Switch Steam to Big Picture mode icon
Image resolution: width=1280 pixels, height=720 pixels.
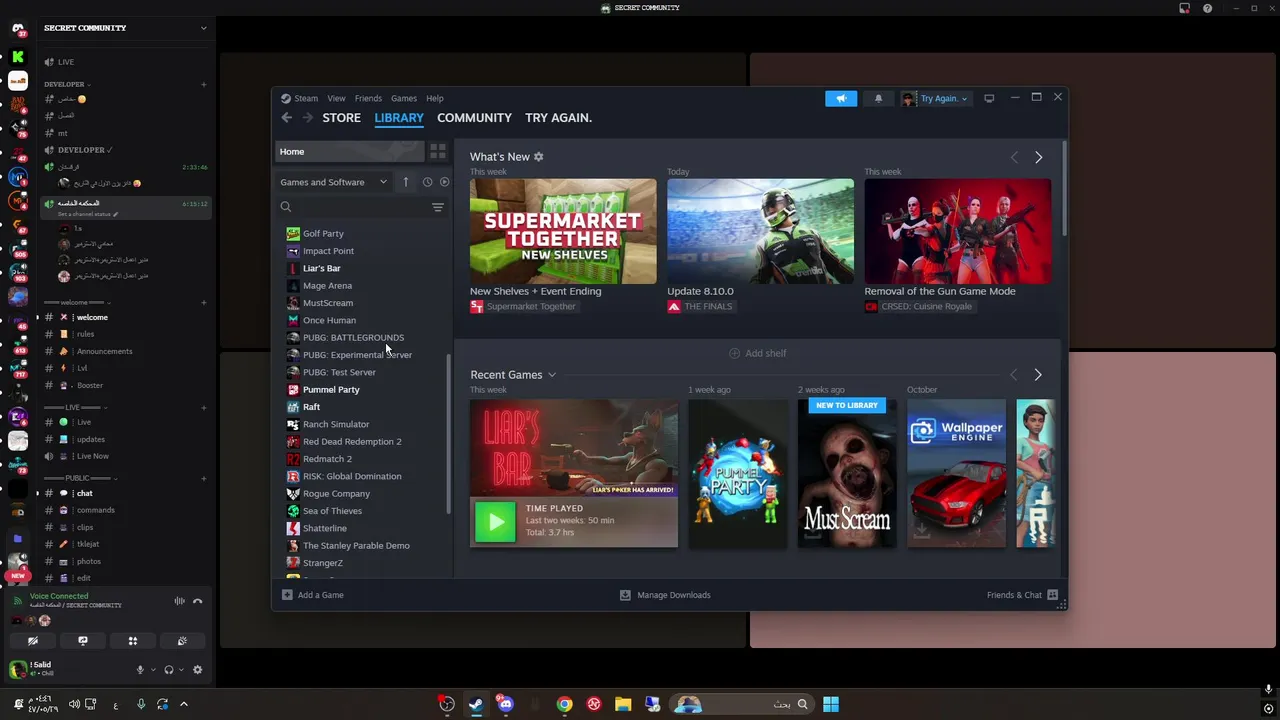989,98
